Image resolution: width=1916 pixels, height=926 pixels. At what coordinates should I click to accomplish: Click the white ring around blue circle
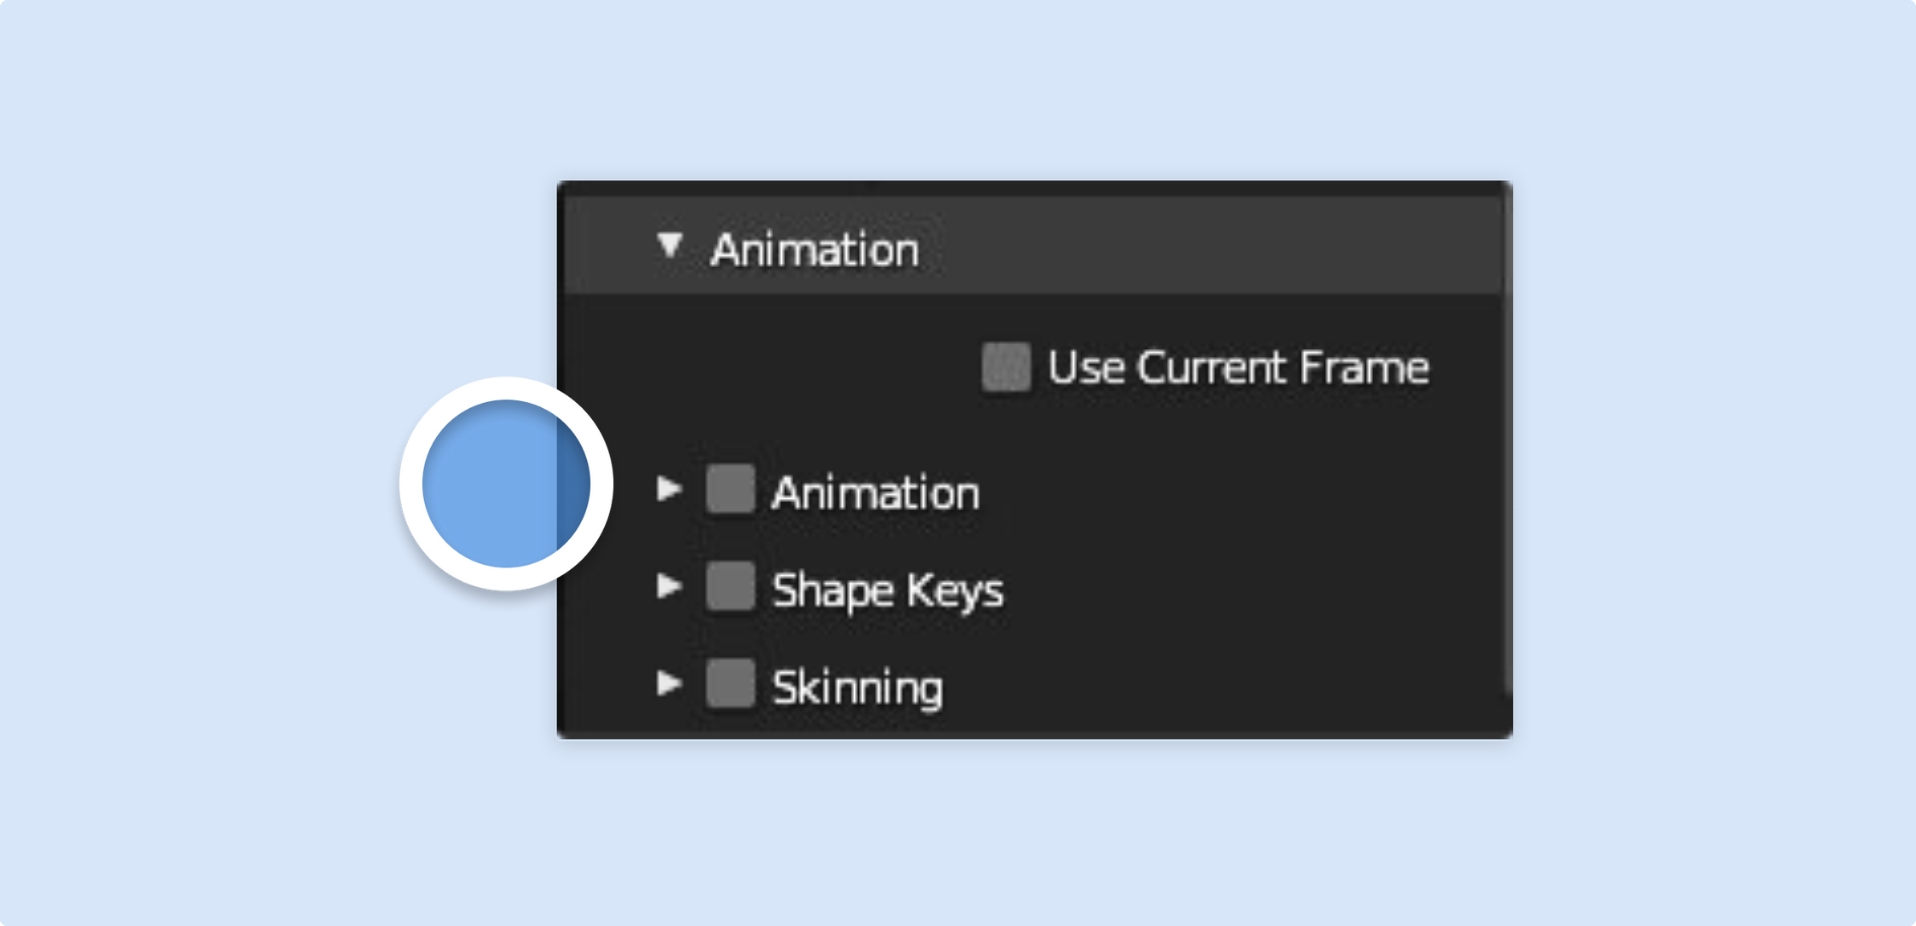tap(506, 389)
